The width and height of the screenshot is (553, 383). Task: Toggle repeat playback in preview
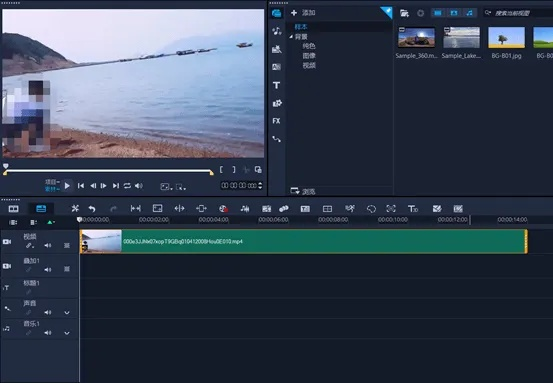[x=127, y=186]
